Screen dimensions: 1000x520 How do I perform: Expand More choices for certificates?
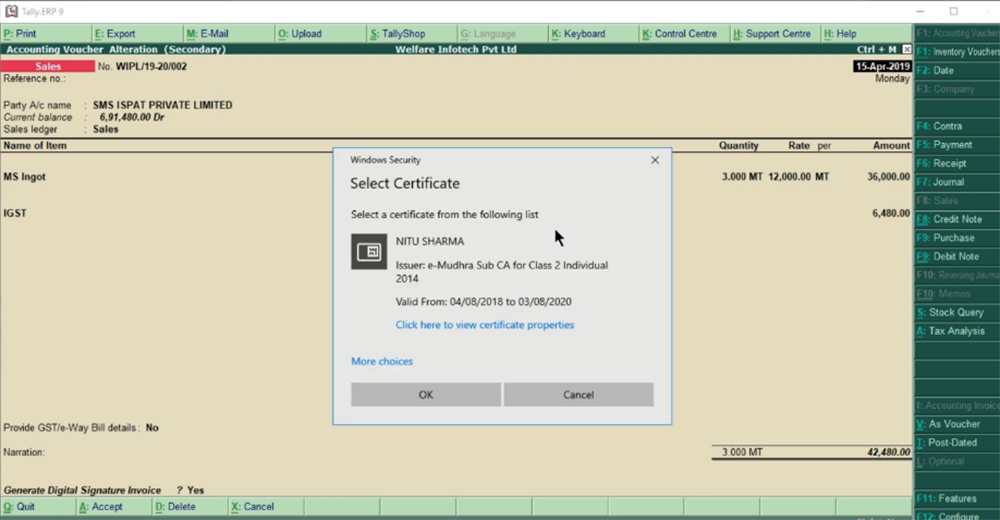[x=382, y=361]
